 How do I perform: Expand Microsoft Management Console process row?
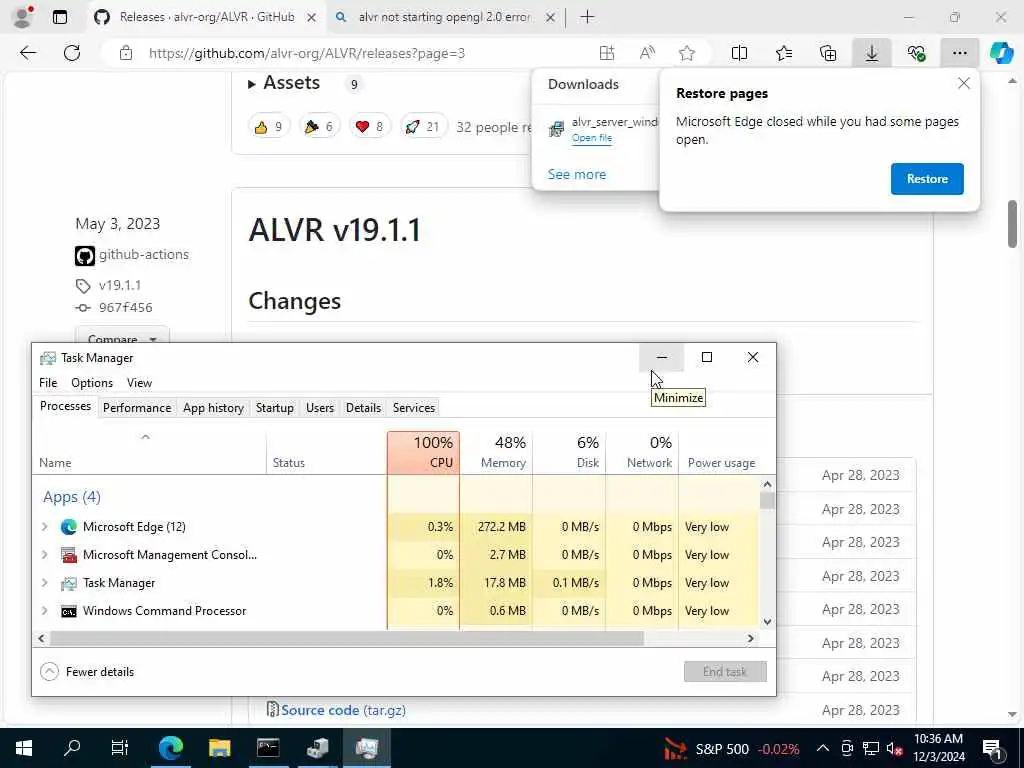44,554
